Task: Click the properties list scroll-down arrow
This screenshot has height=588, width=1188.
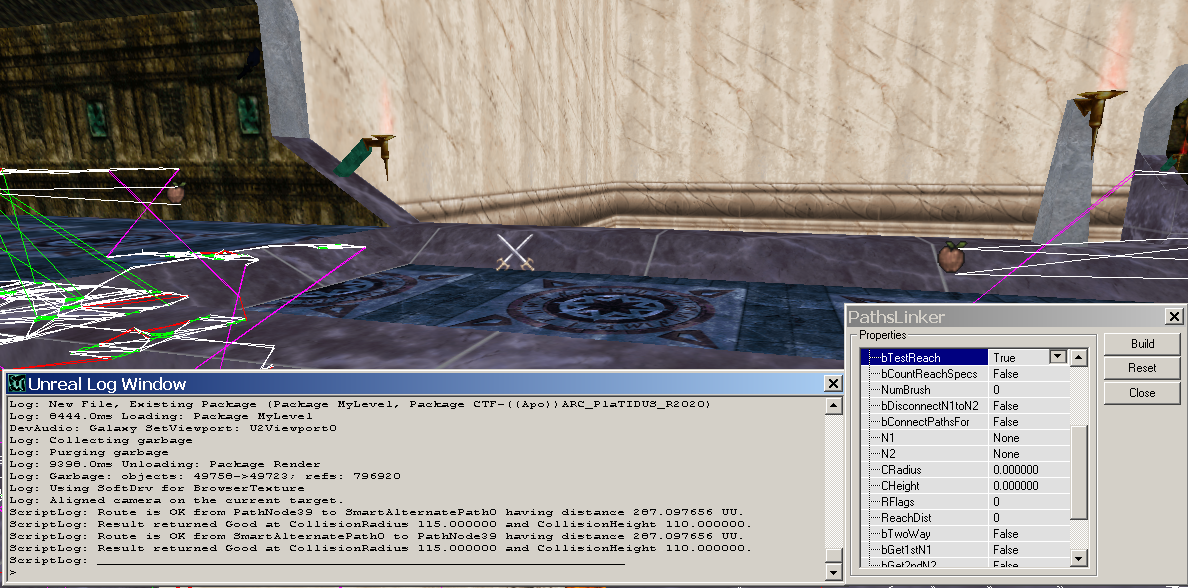Action: pyautogui.click(x=1079, y=558)
